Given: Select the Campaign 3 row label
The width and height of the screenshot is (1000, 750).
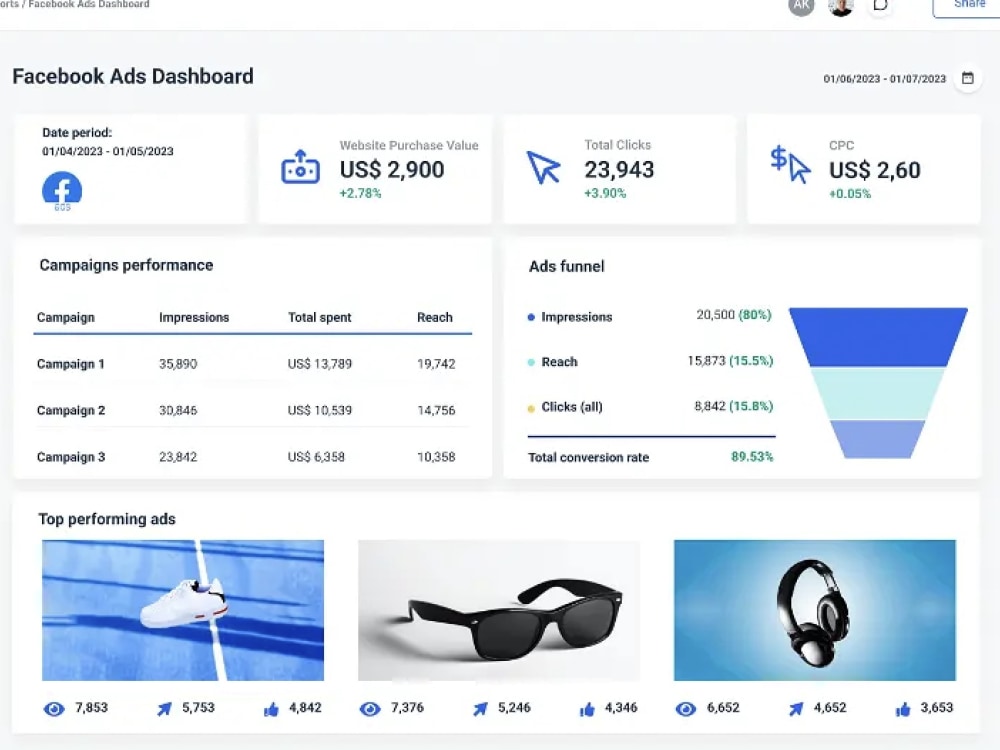Looking at the screenshot, I should point(71,457).
